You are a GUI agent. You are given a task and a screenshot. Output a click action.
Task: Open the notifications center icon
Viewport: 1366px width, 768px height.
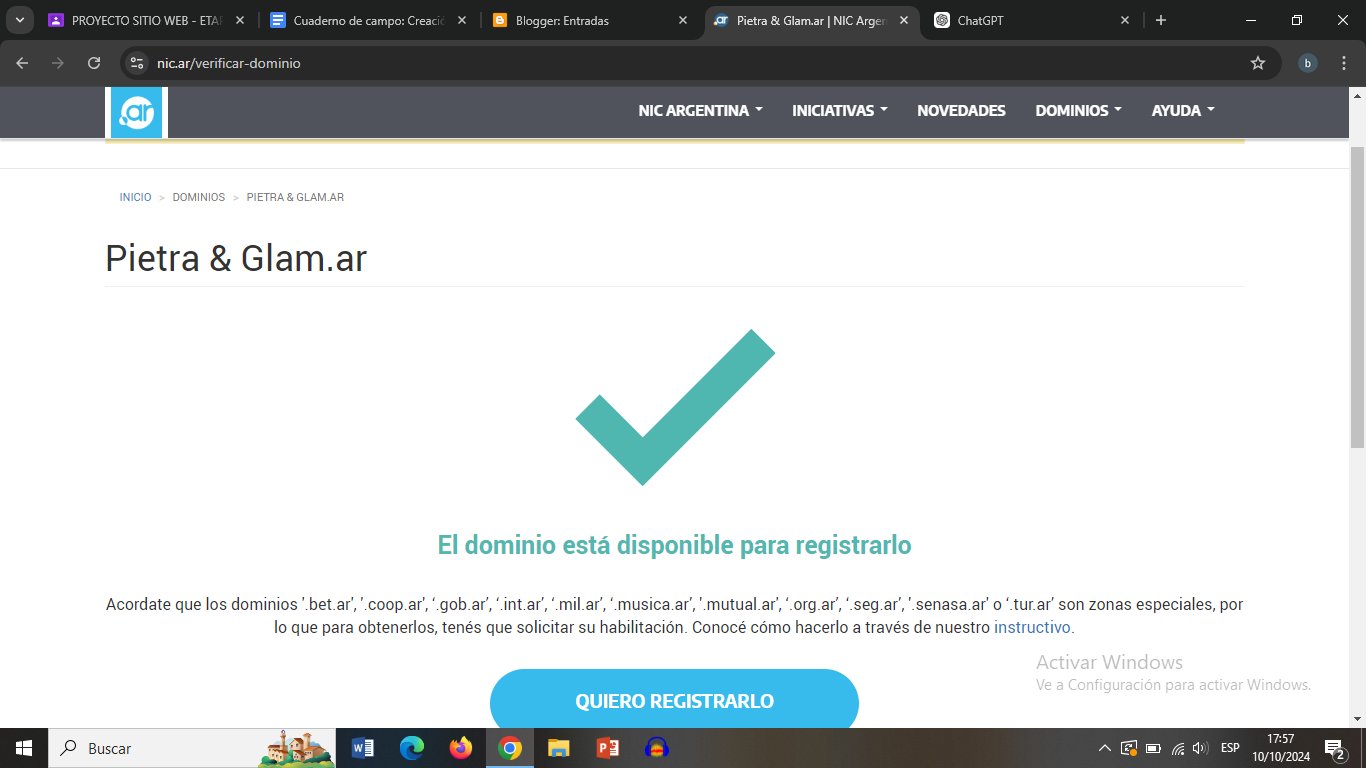point(1334,748)
